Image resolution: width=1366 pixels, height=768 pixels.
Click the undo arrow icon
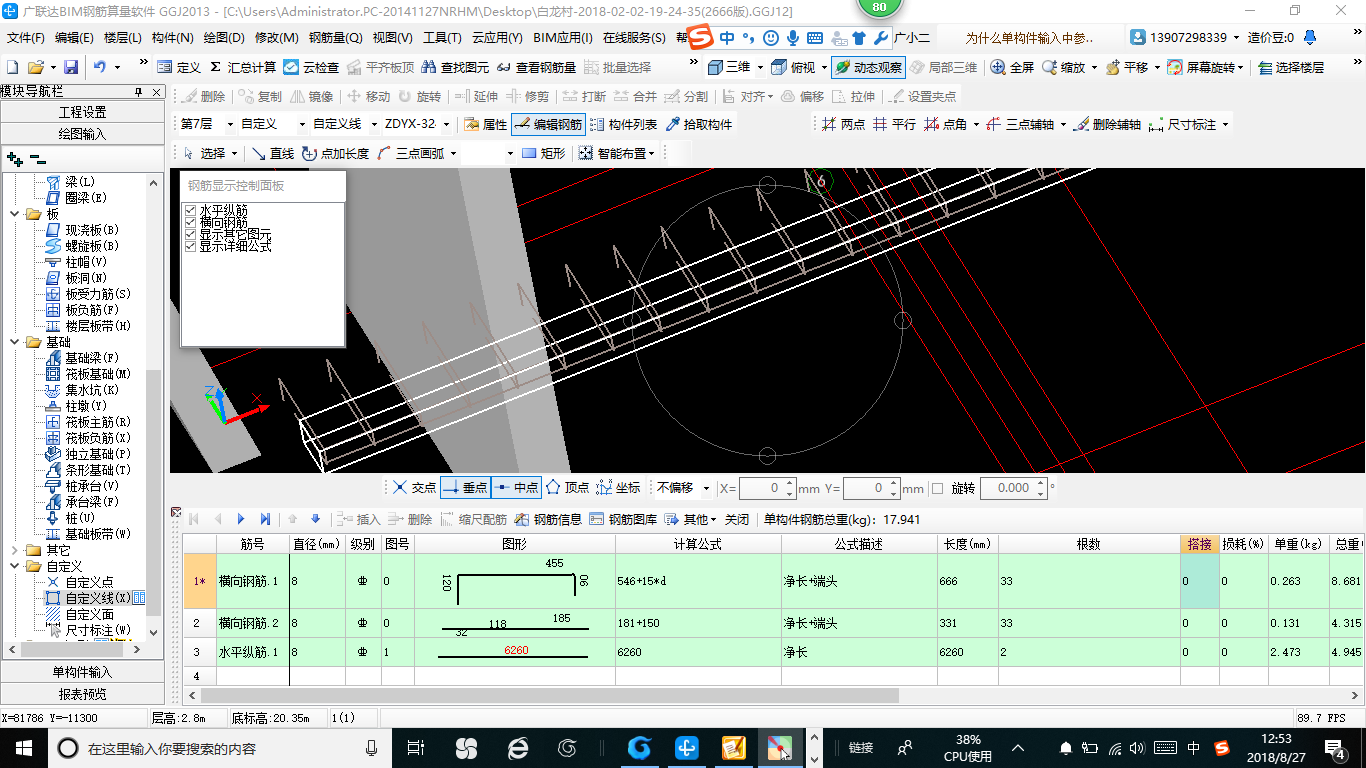click(x=100, y=67)
